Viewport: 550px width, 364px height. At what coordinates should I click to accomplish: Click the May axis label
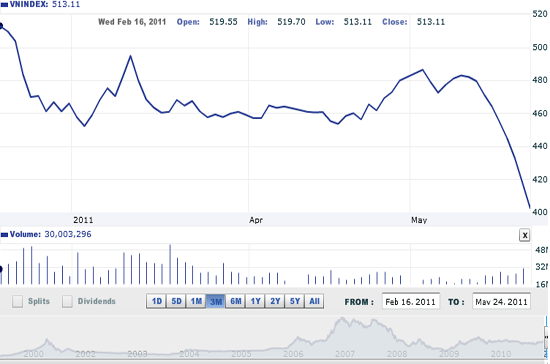click(x=419, y=220)
